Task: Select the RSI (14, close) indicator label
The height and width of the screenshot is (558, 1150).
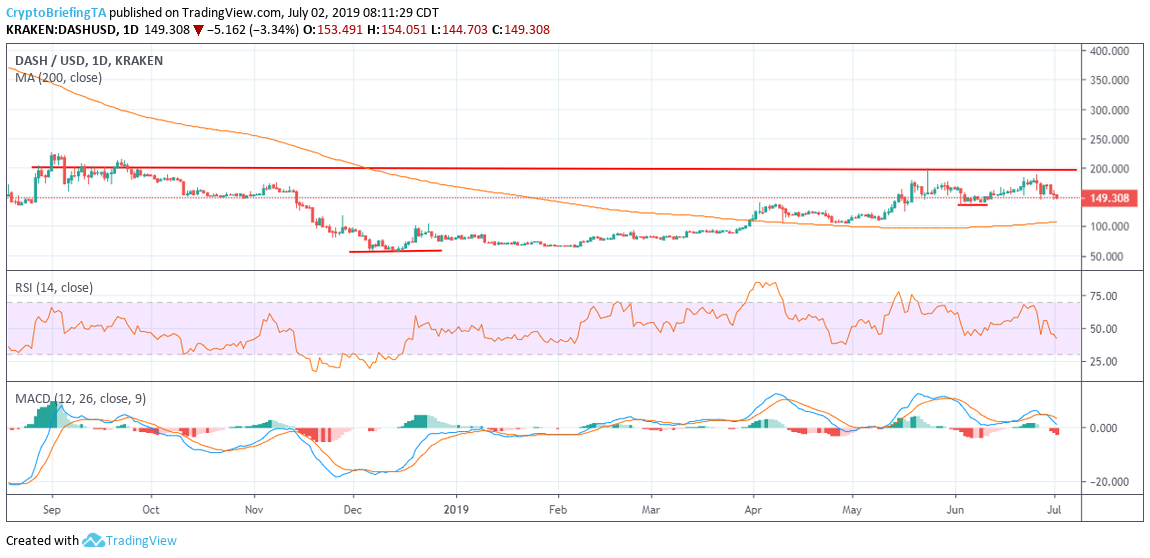Action: pos(54,288)
